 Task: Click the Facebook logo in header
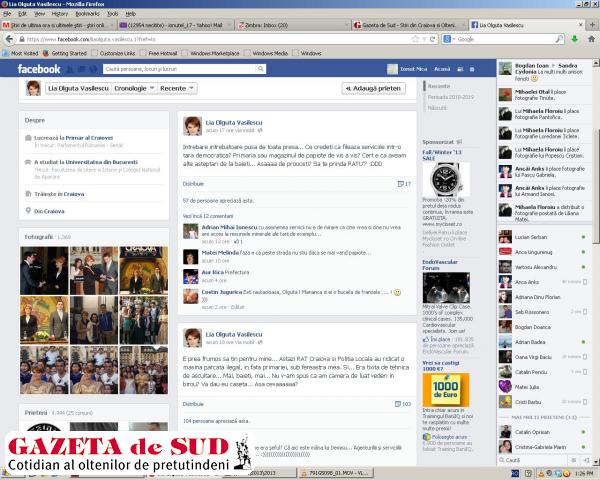[38, 69]
